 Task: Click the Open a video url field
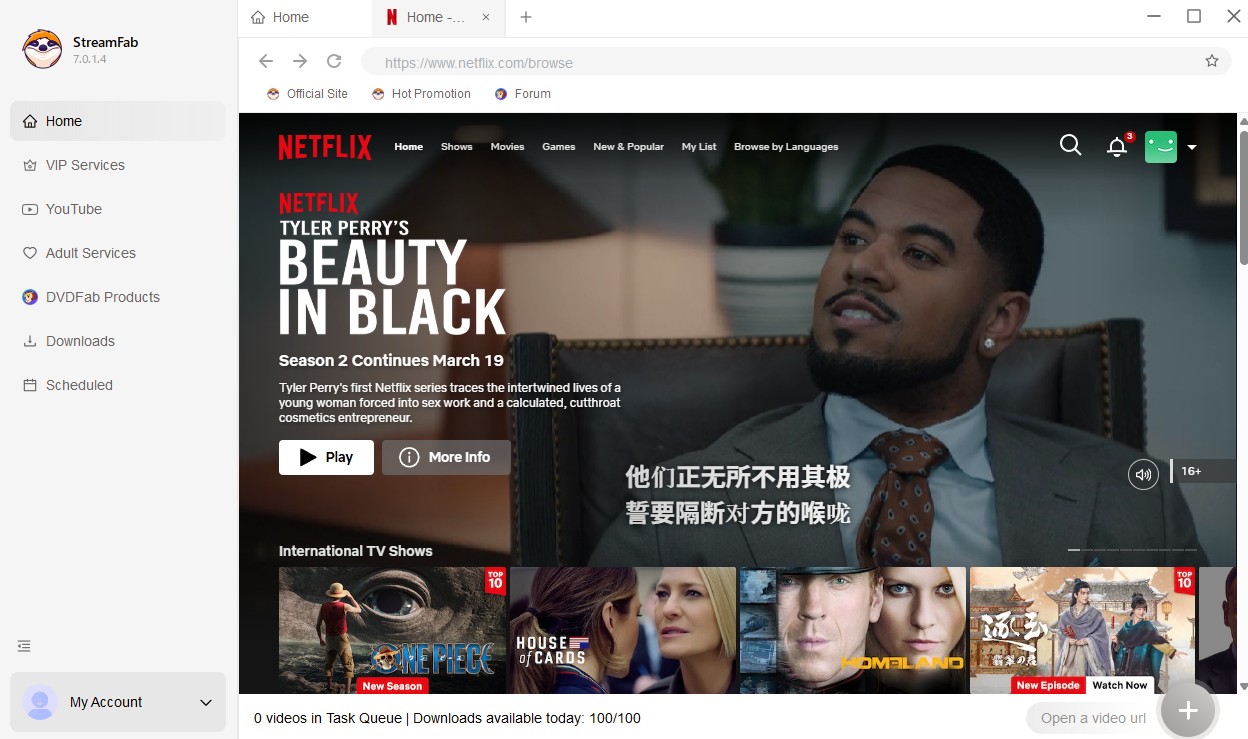coord(1092,718)
